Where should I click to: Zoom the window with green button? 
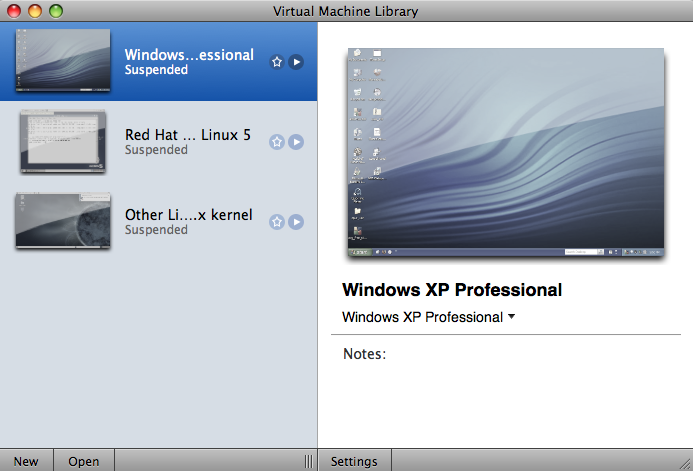click(56, 11)
